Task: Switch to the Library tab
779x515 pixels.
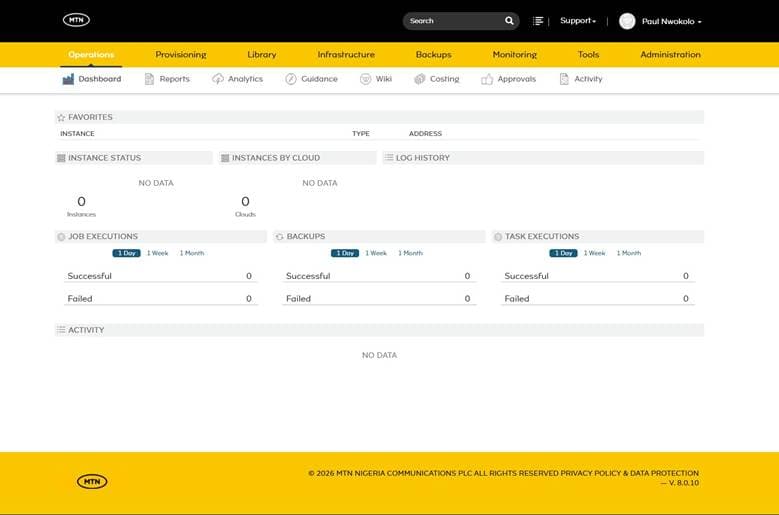Action: [x=262, y=55]
